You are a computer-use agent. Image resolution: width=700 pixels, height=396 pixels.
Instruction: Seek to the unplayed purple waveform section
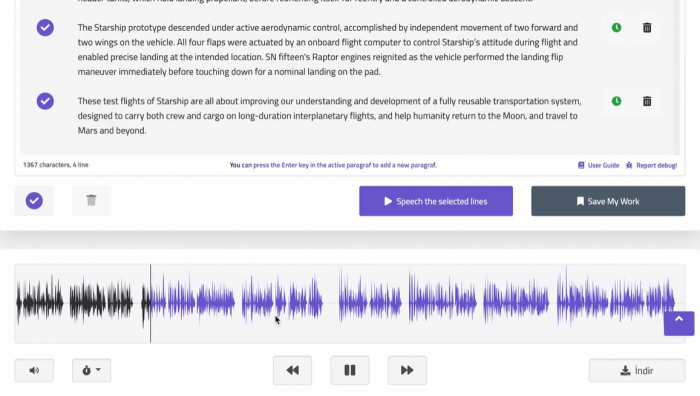pos(413,304)
